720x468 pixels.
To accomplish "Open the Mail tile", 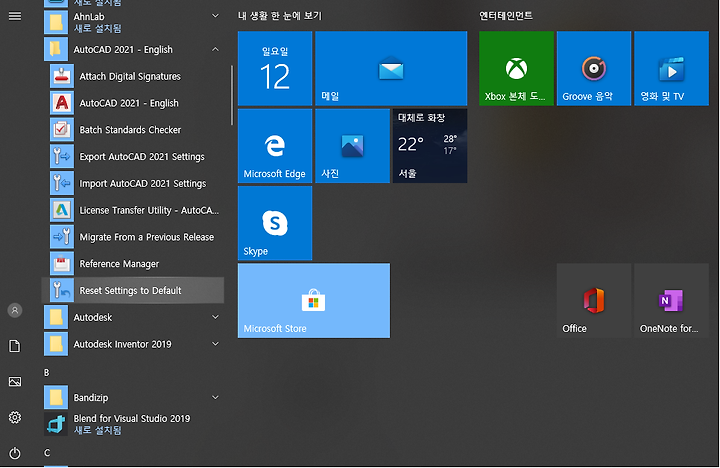I will (391, 68).
